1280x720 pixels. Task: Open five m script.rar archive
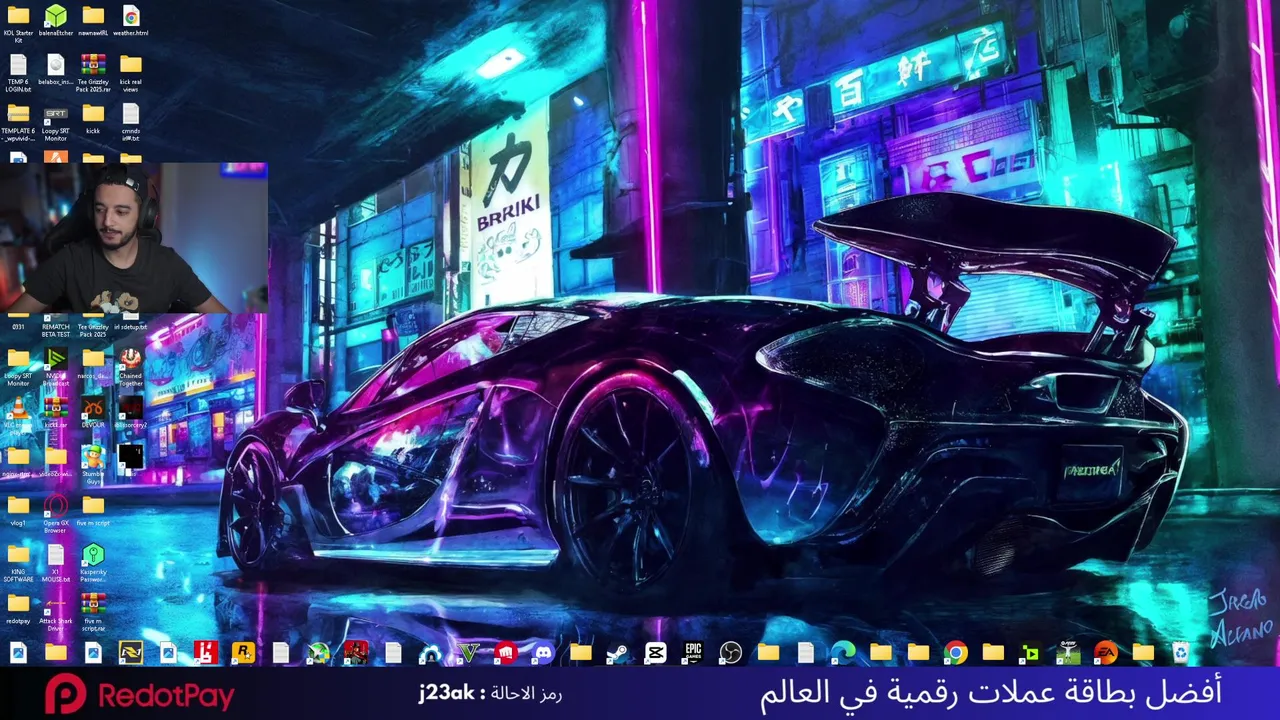[x=93, y=612]
